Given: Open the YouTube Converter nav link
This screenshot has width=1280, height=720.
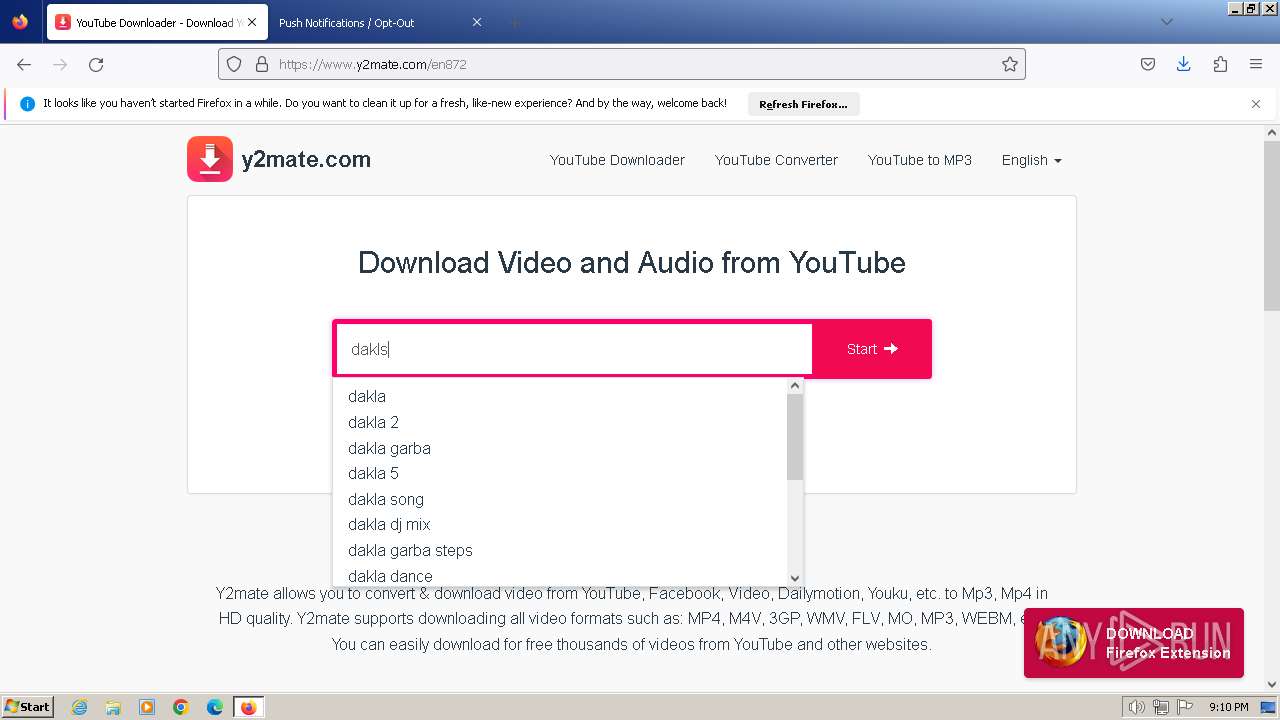Looking at the screenshot, I should point(776,160).
